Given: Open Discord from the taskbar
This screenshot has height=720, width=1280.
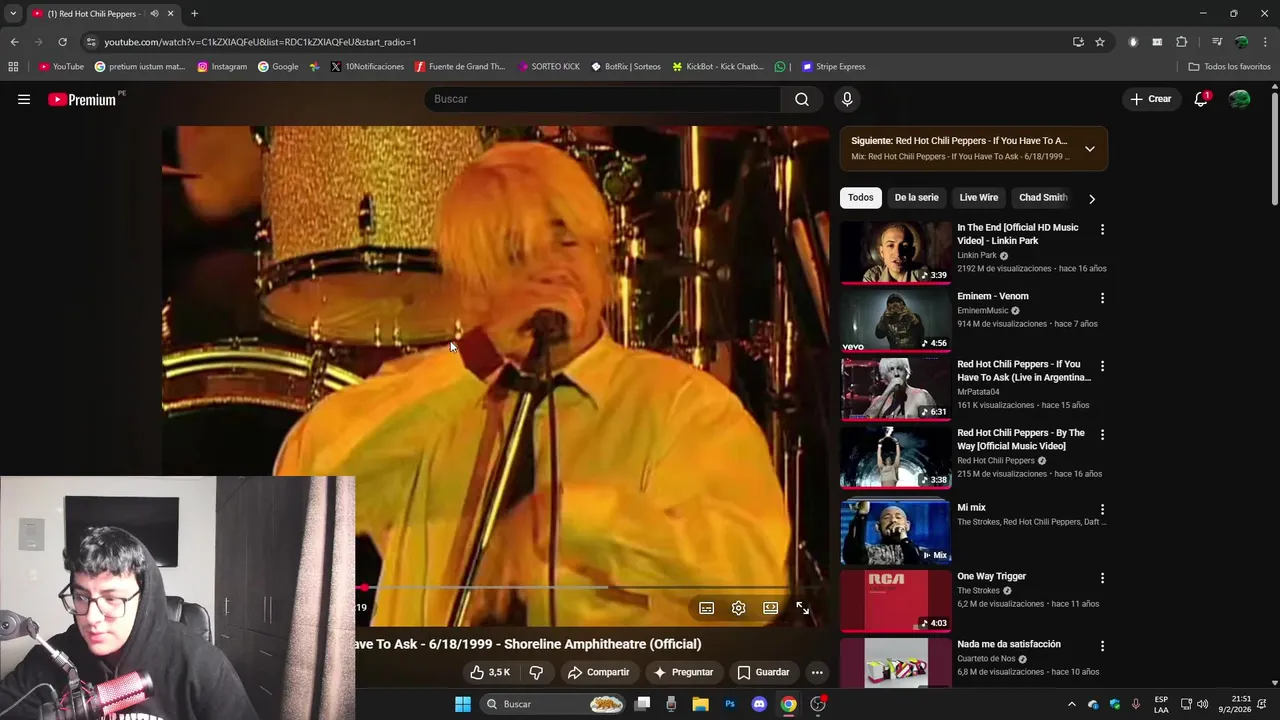Looking at the screenshot, I should [759, 704].
